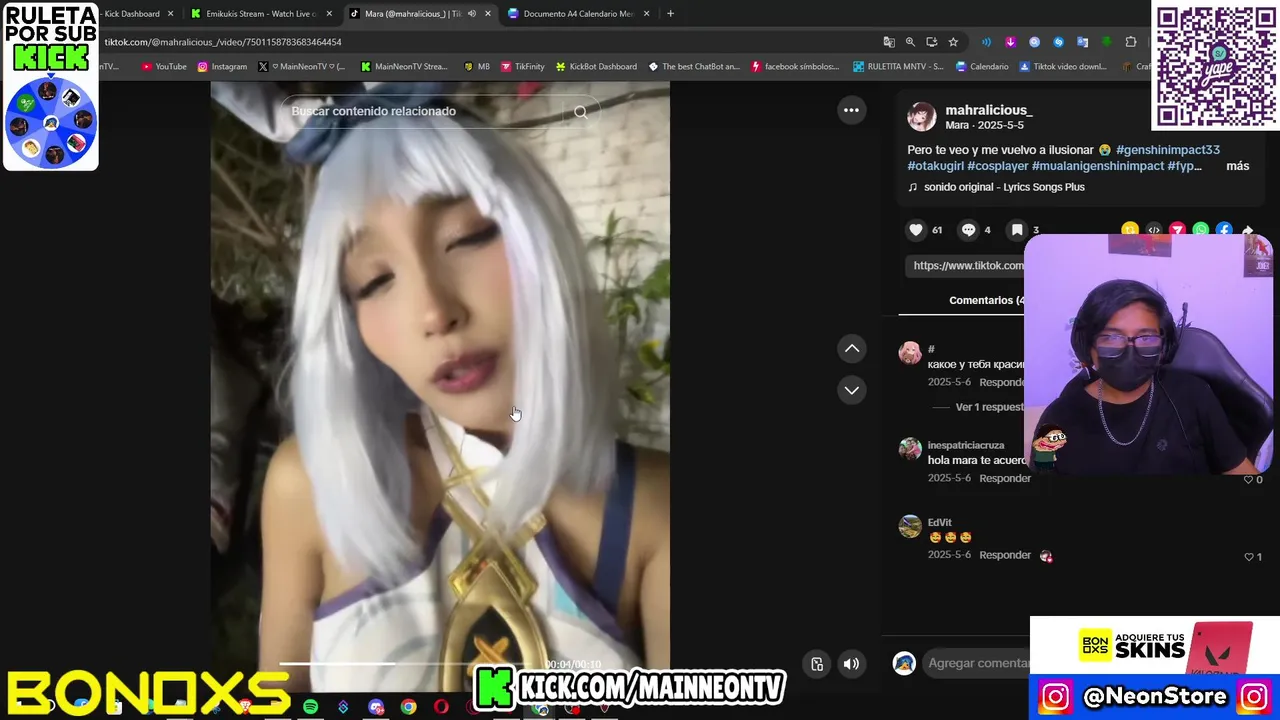Viewport: 1280px width, 720px height.
Task: Open the three-dot more options menu
Action: [x=851, y=110]
